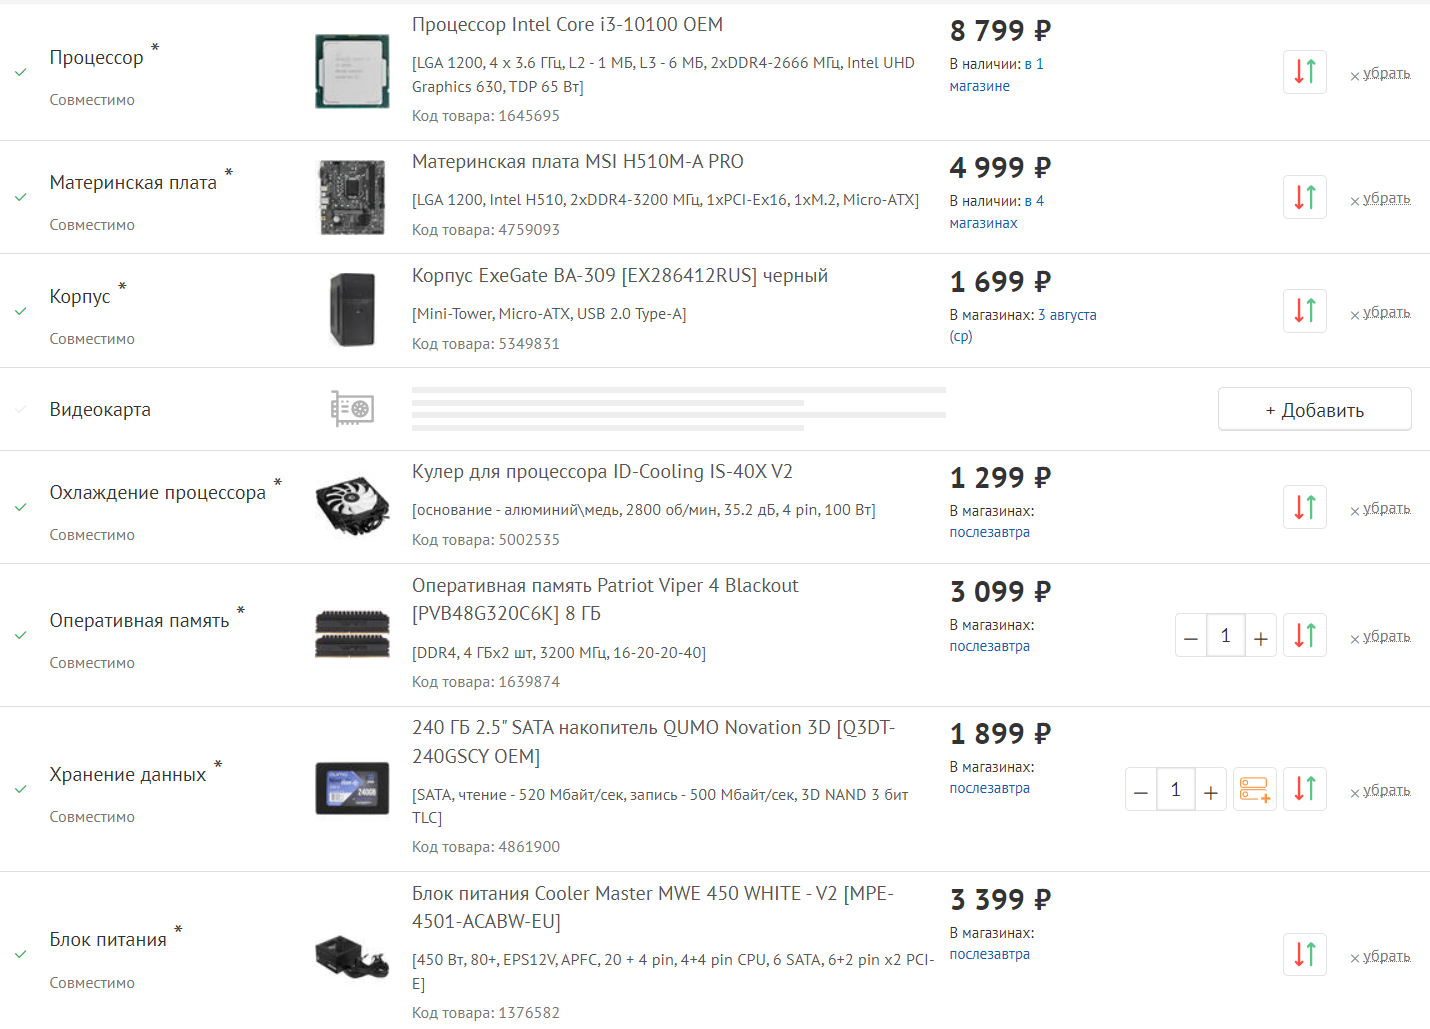Screen dimensions: 1430x1029
Task: Click the swap arrows icon for the processor
Action: click(1305, 72)
